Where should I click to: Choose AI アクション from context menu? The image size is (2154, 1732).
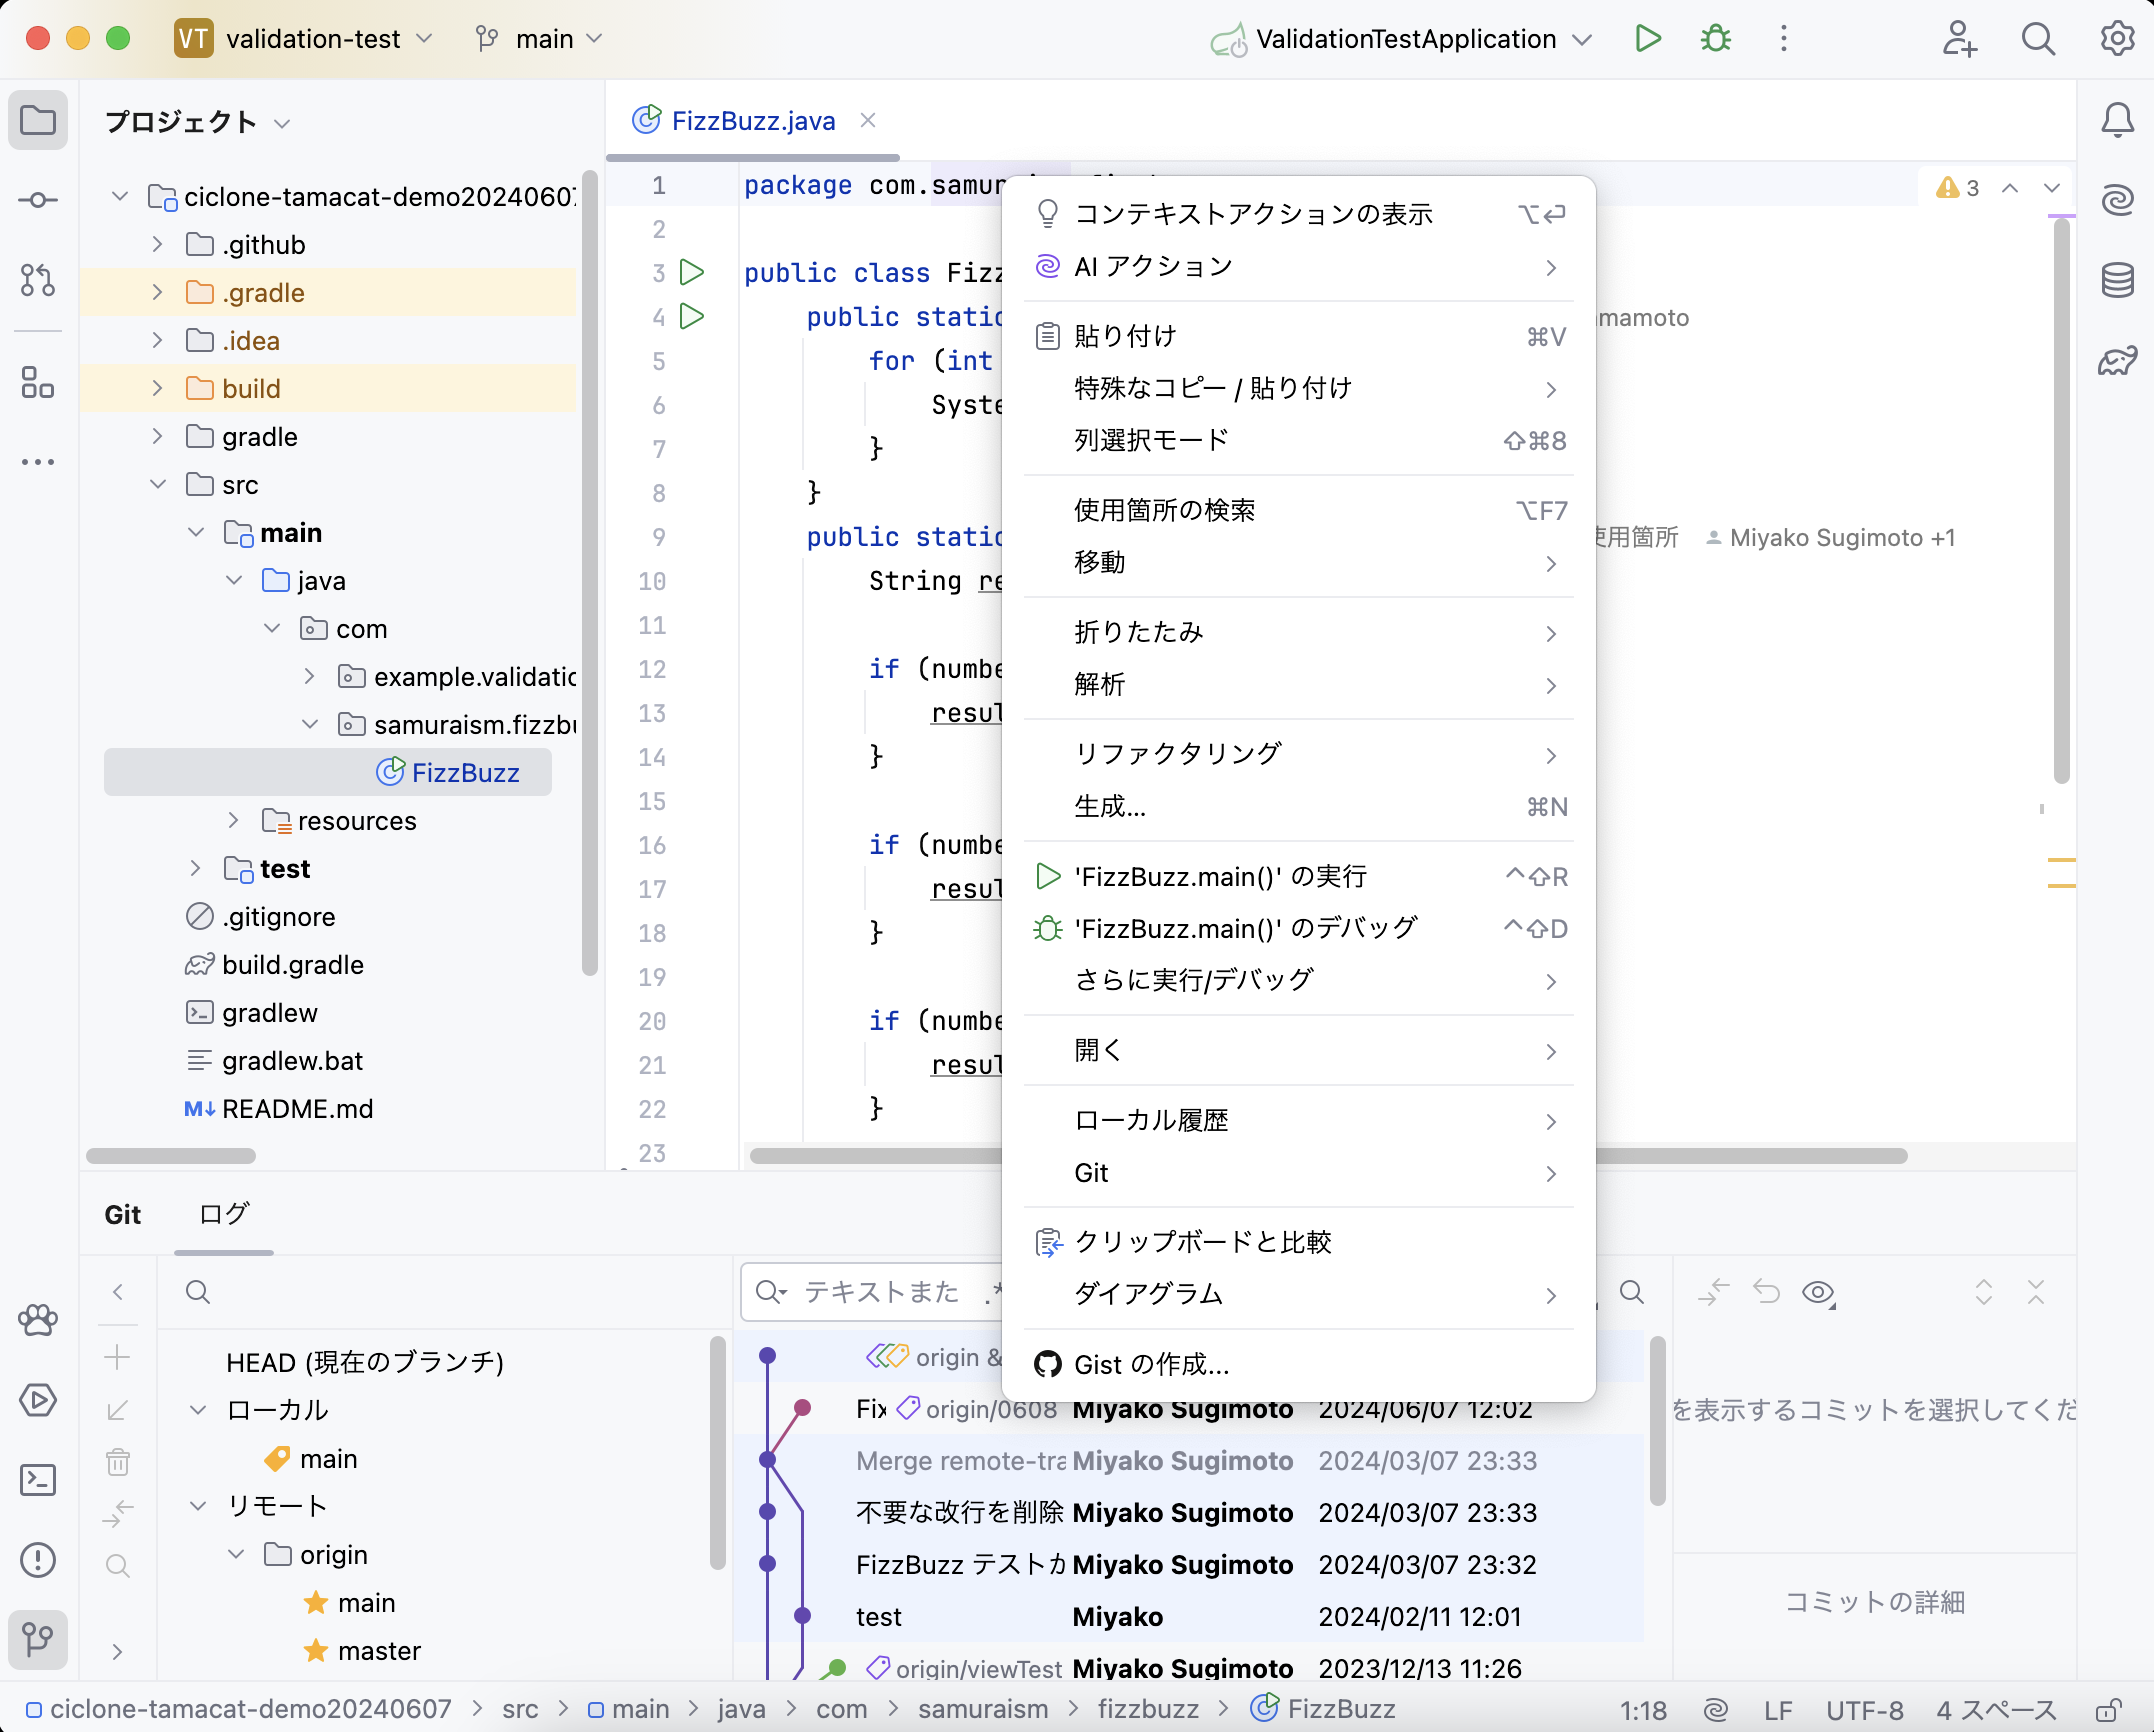pos(1298,267)
